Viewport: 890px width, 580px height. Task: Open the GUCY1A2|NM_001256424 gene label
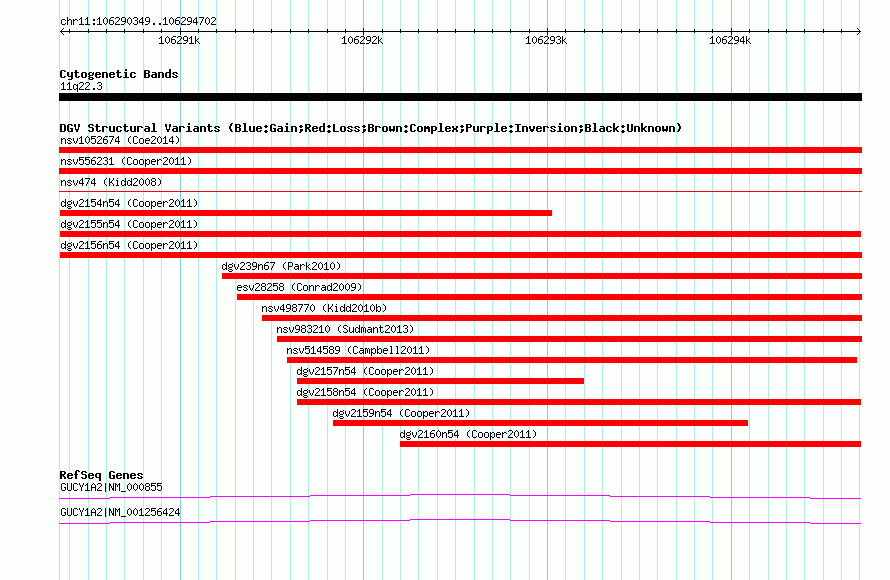click(120, 512)
